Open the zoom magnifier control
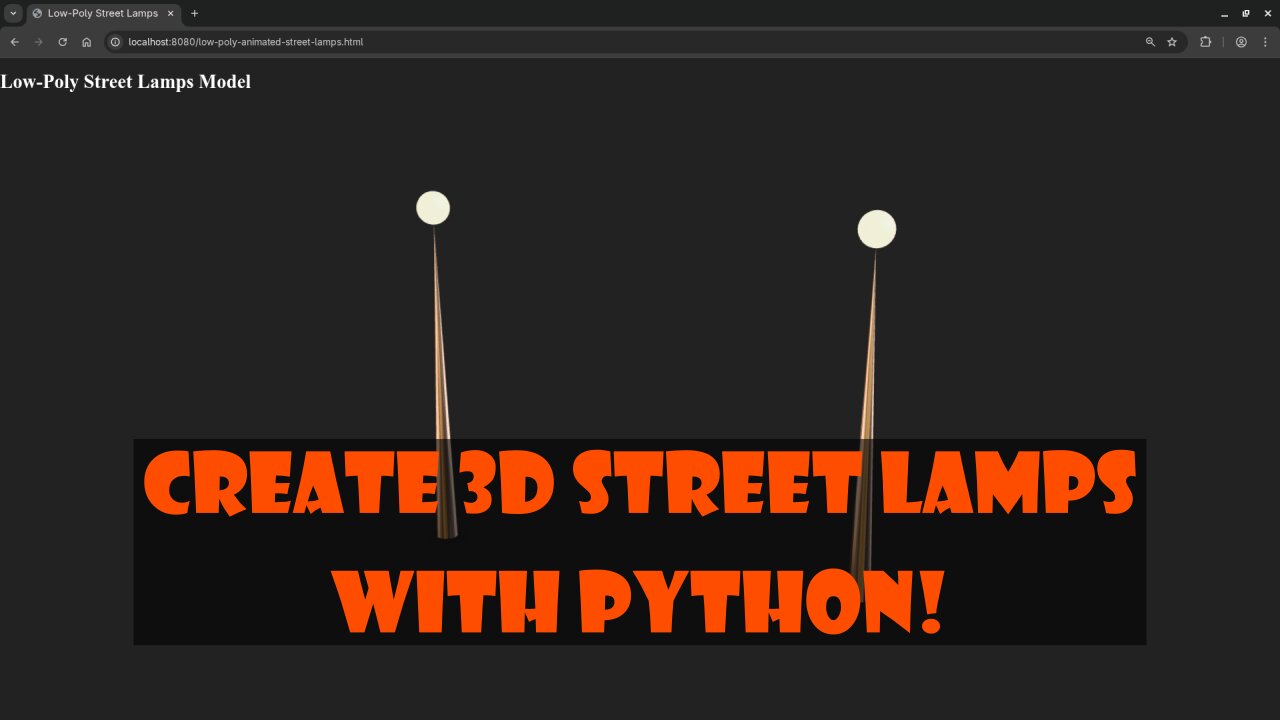Screen dimensions: 1280x720 pos(1150,42)
